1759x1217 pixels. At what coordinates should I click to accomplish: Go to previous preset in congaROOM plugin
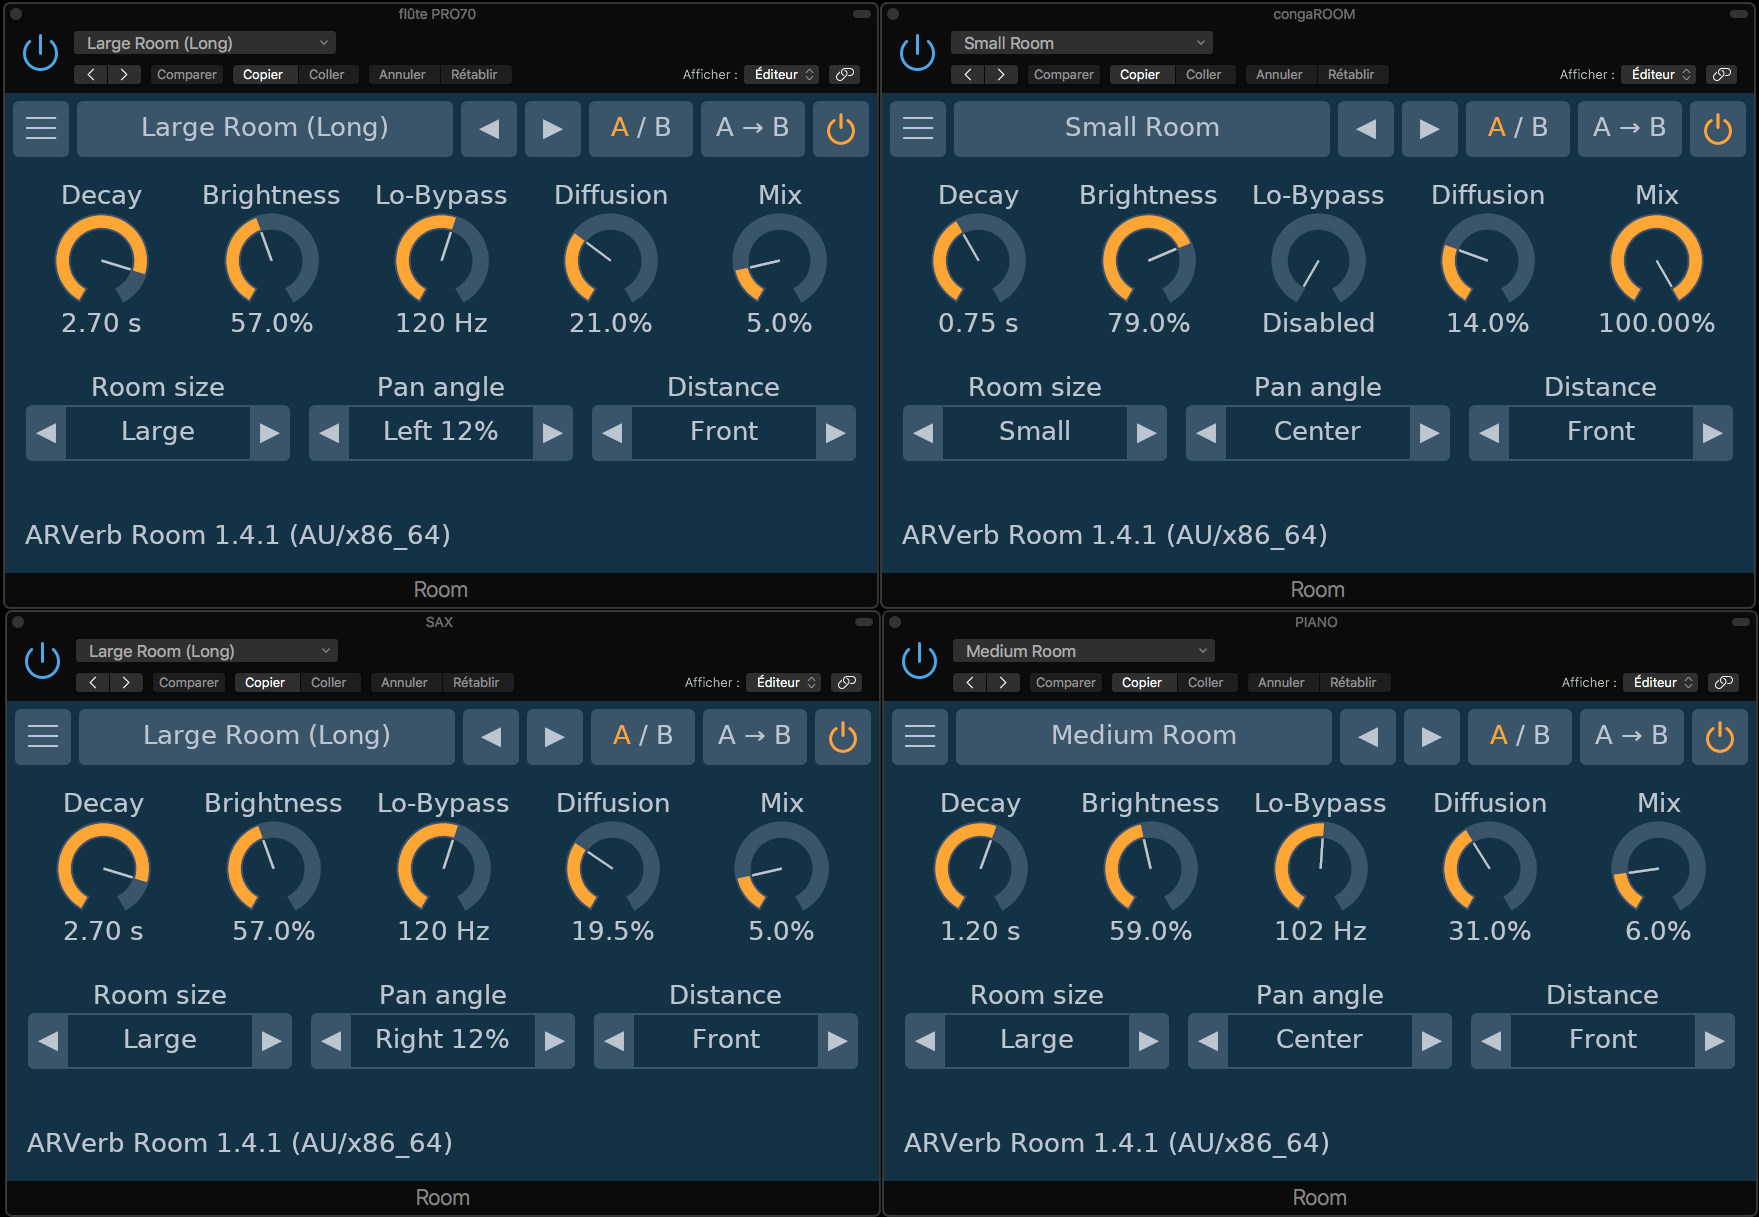click(1366, 128)
